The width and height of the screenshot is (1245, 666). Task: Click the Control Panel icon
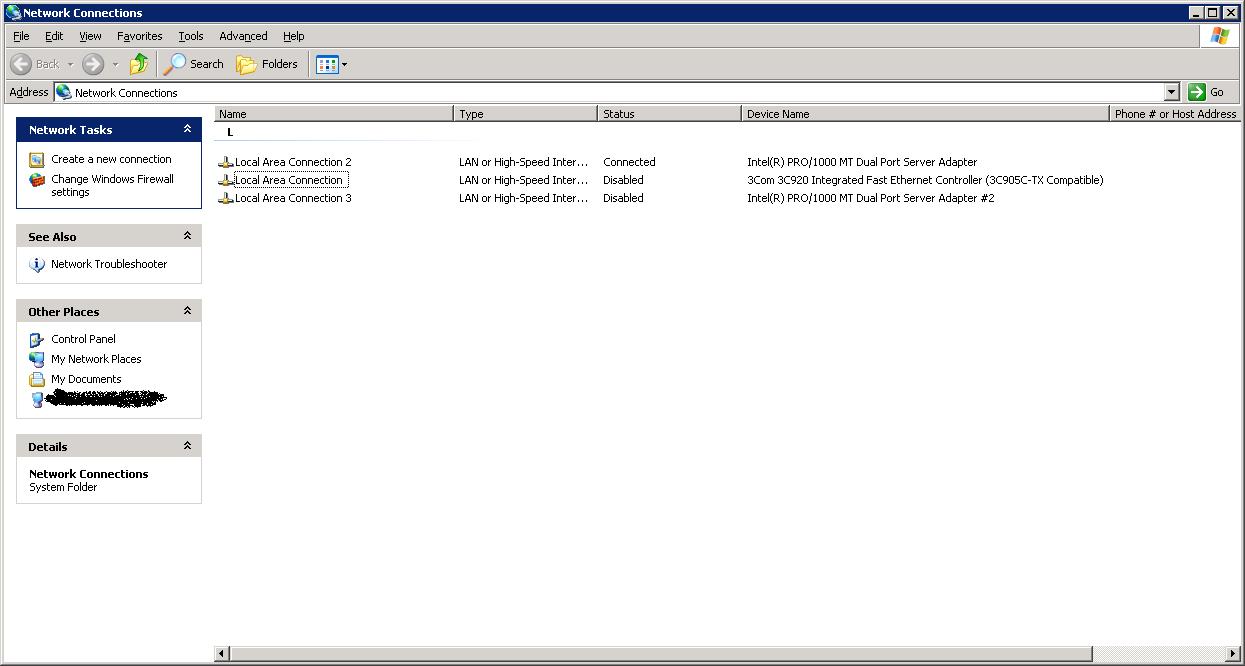37,339
